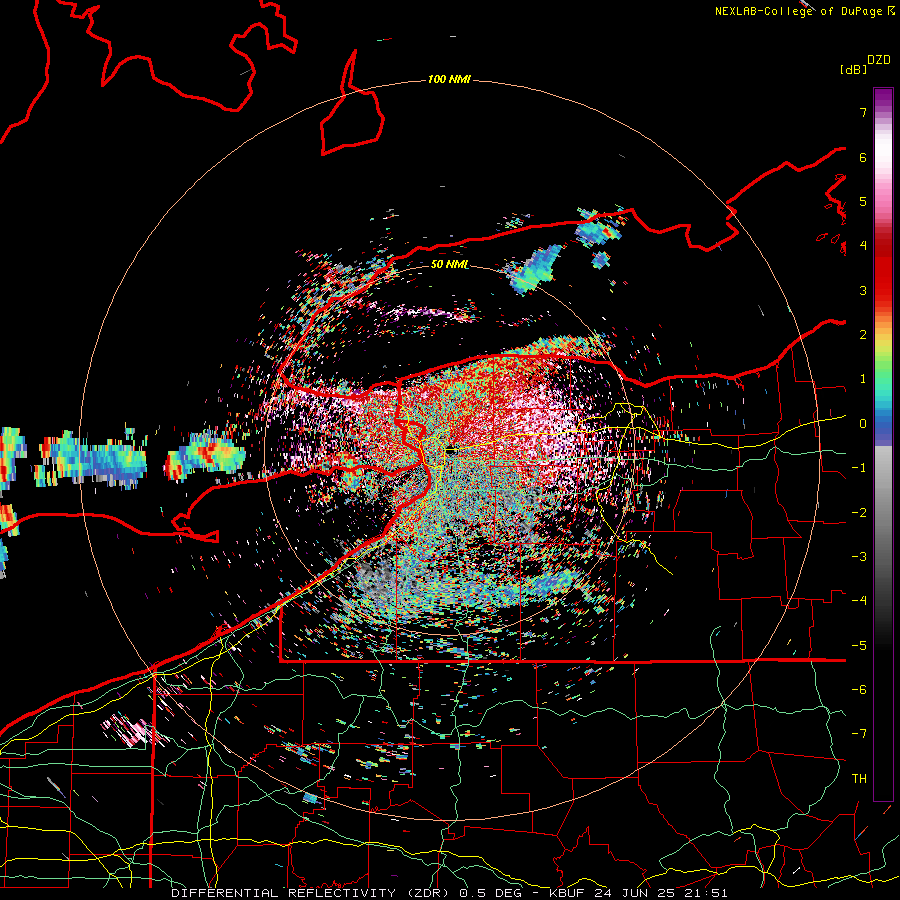This screenshot has height=900, width=900.
Task: Click the 0 value on color scale
Action: click(x=863, y=424)
